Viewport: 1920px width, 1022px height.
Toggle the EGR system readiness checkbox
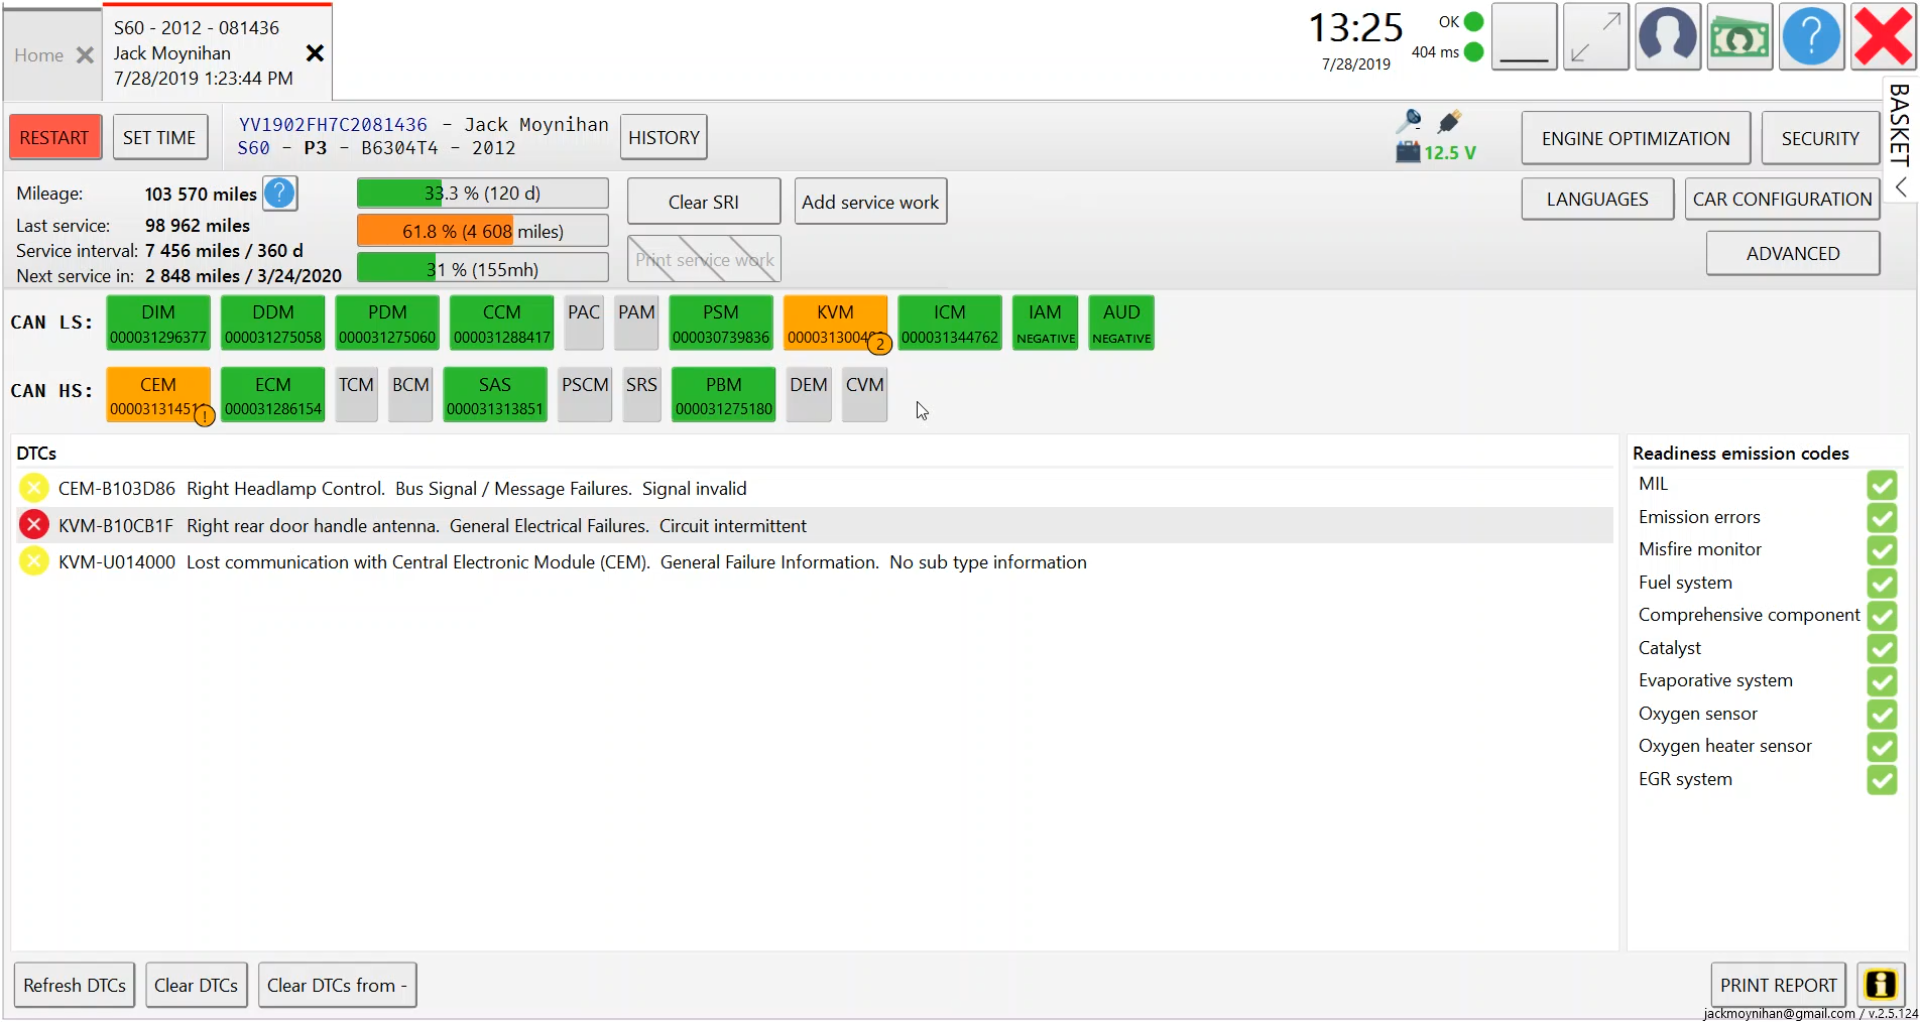point(1881,780)
